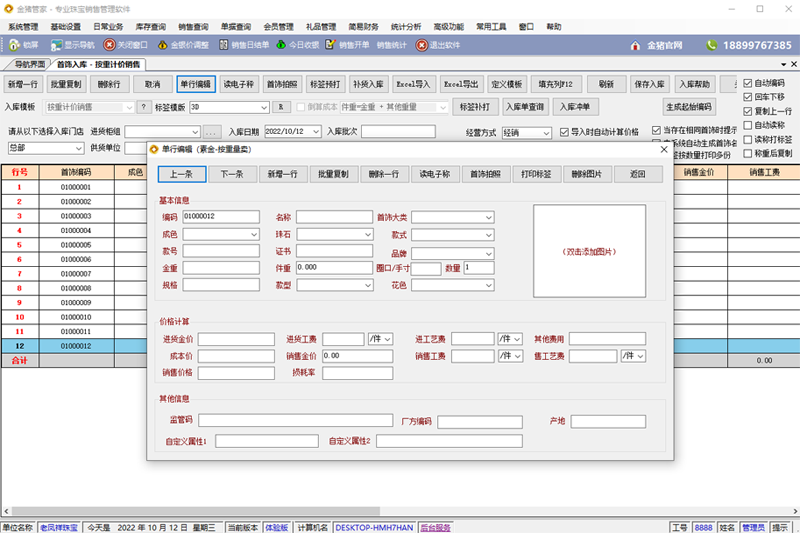Screen dimensions: 800x533
Task: Open the 会员管理 menu
Action: click(x=278, y=27)
